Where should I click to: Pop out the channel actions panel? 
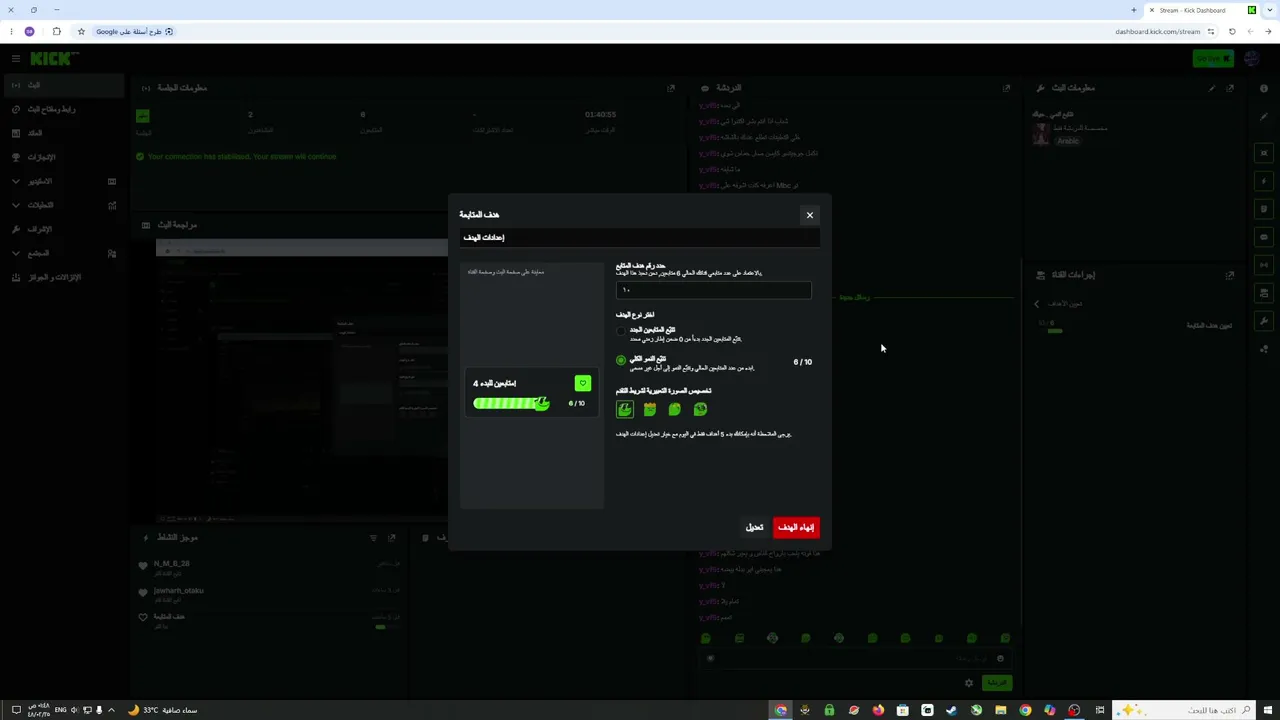[1230, 275]
